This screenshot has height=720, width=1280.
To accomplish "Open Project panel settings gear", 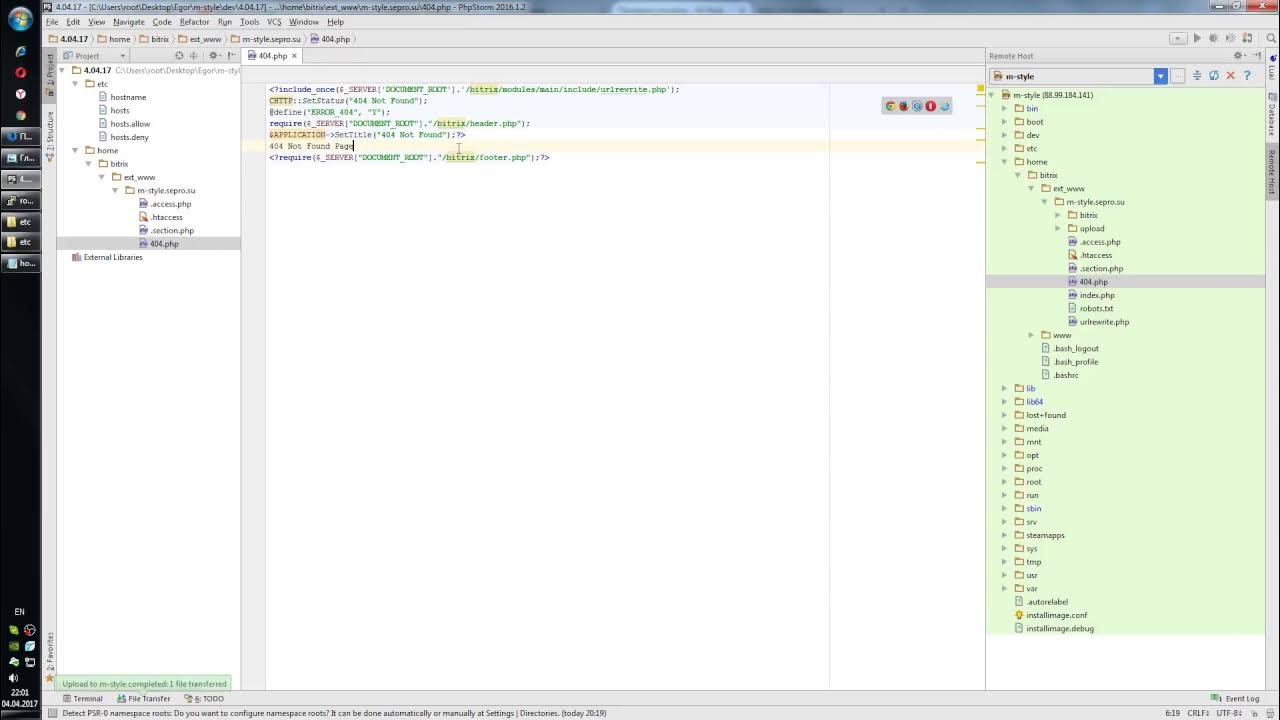I will [214, 56].
